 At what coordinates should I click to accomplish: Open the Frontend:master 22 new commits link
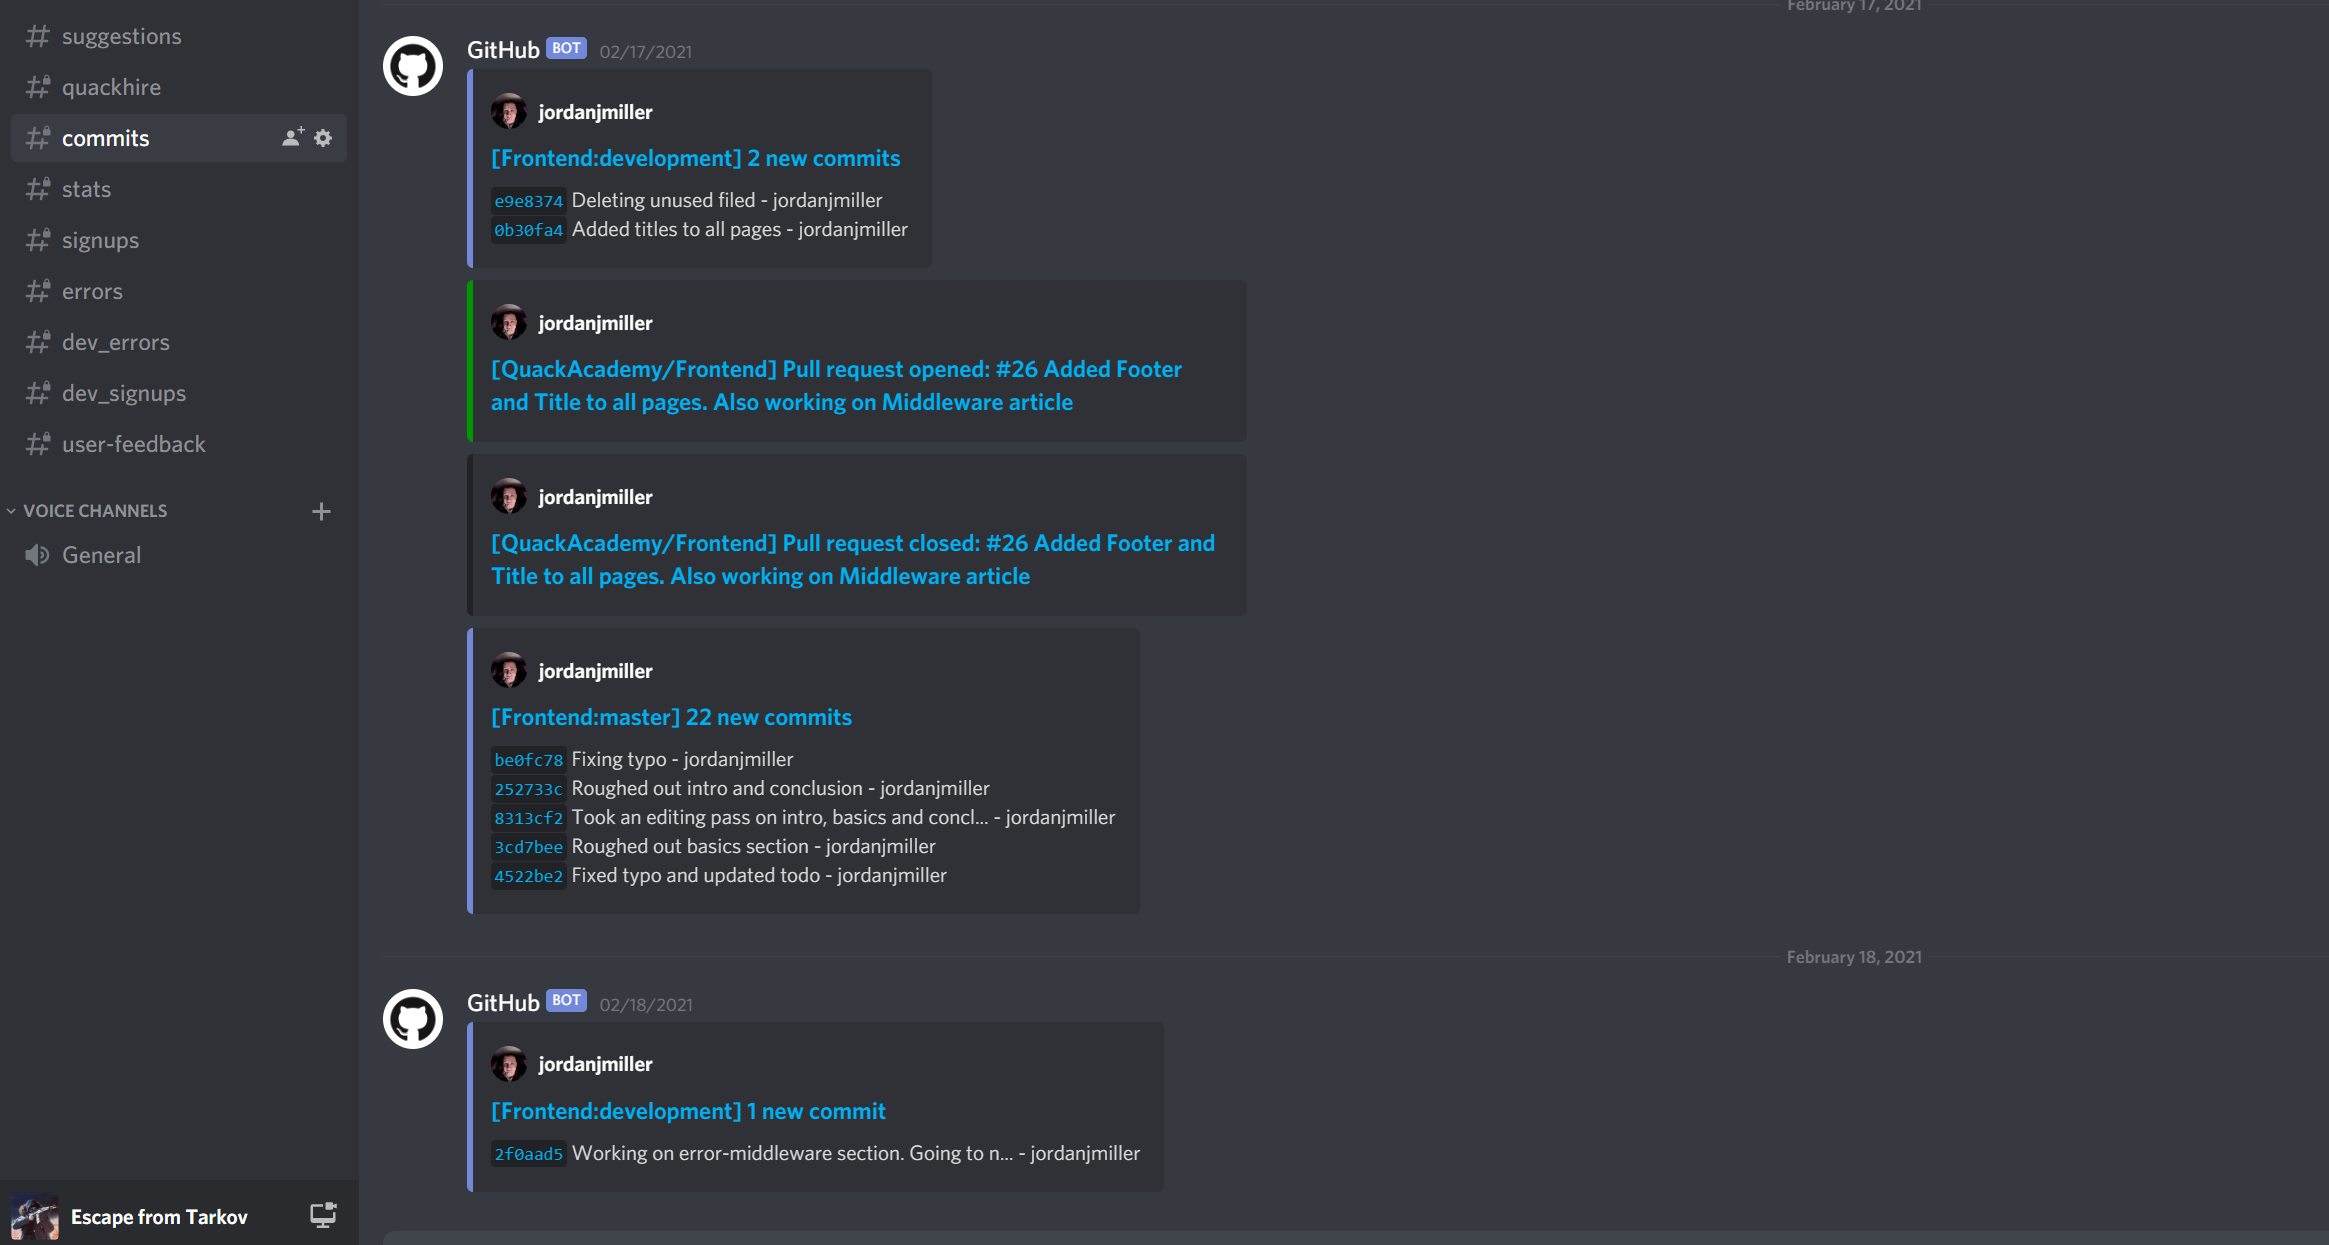point(671,717)
